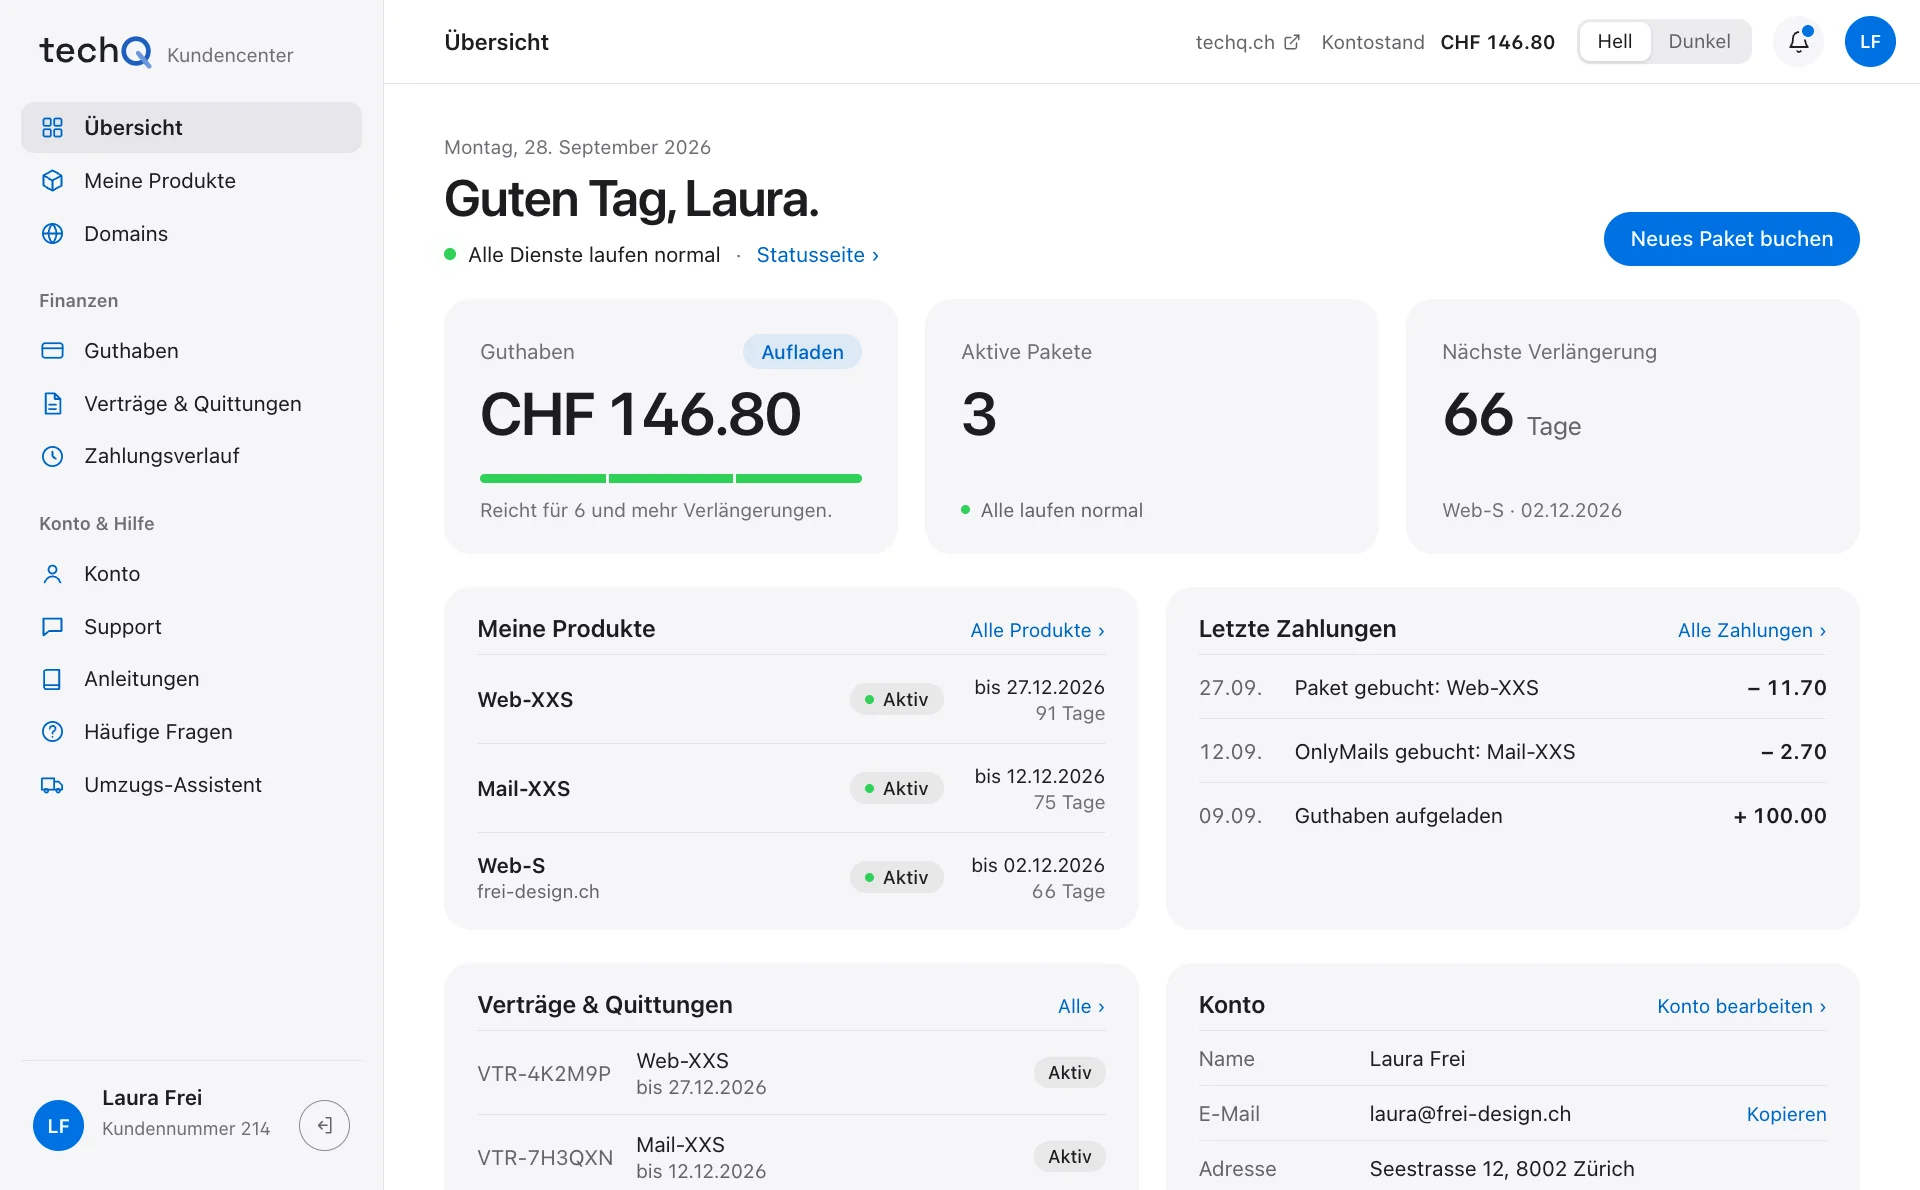Click the Meine Produkte cube icon
This screenshot has width=1920, height=1190.
click(x=52, y=180)
